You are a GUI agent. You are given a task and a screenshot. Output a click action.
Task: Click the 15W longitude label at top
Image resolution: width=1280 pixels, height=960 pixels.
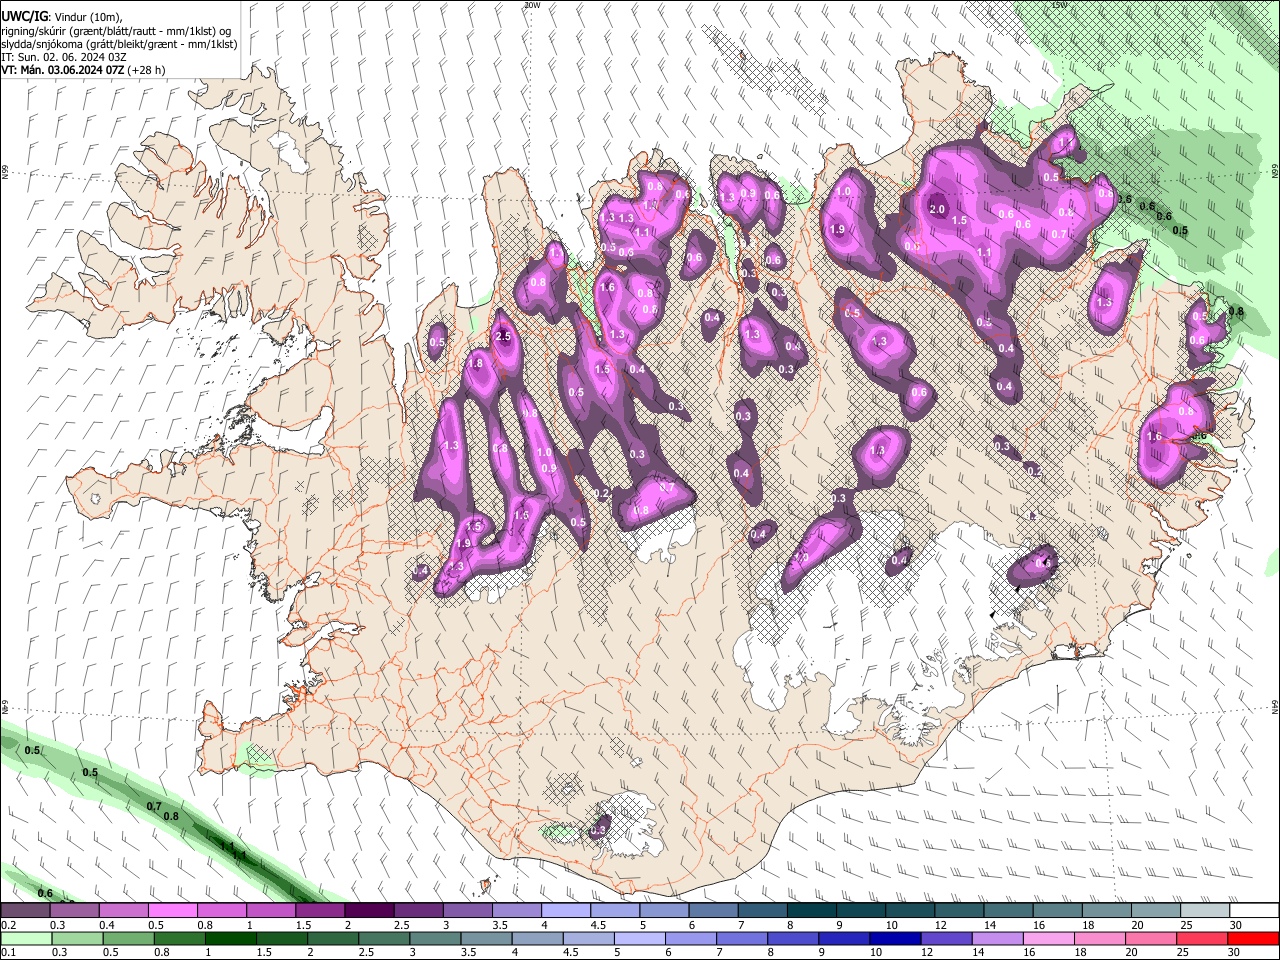point(1060,5)
